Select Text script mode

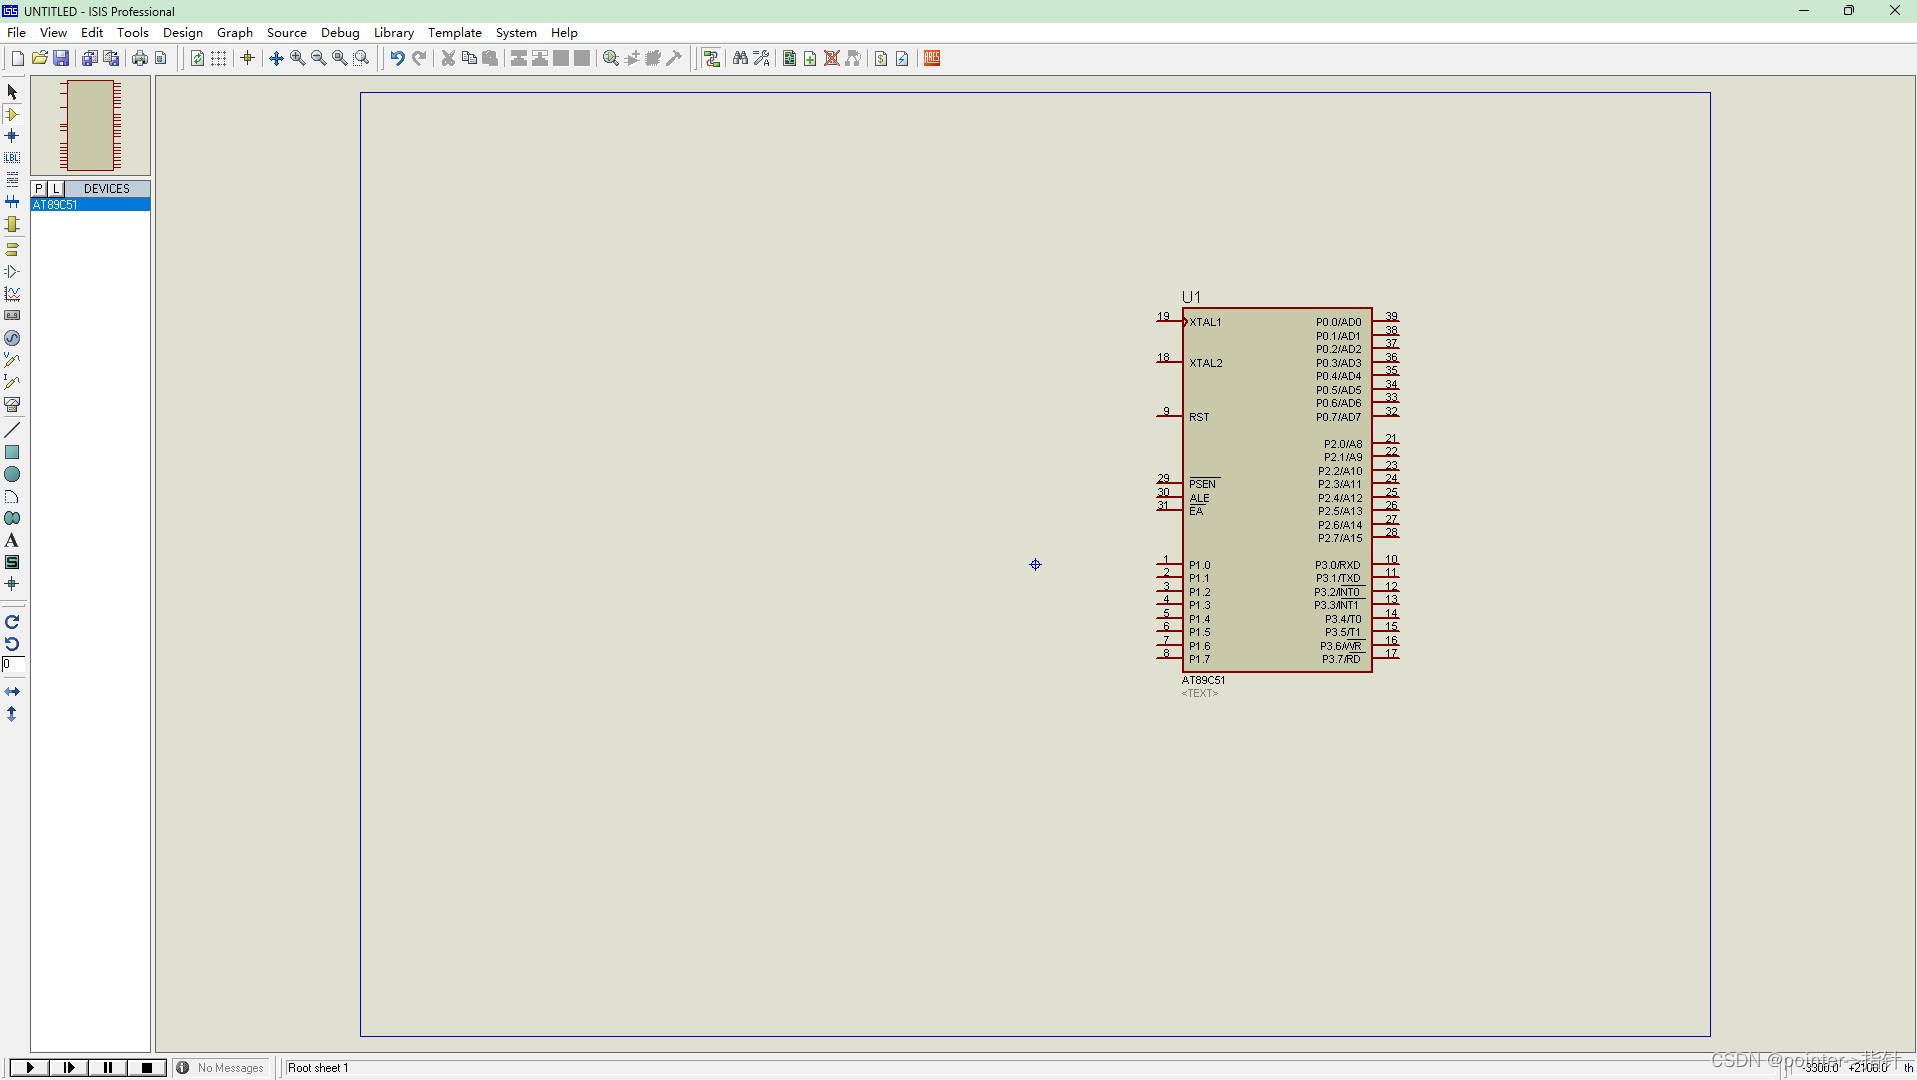[x=12, y=179]
